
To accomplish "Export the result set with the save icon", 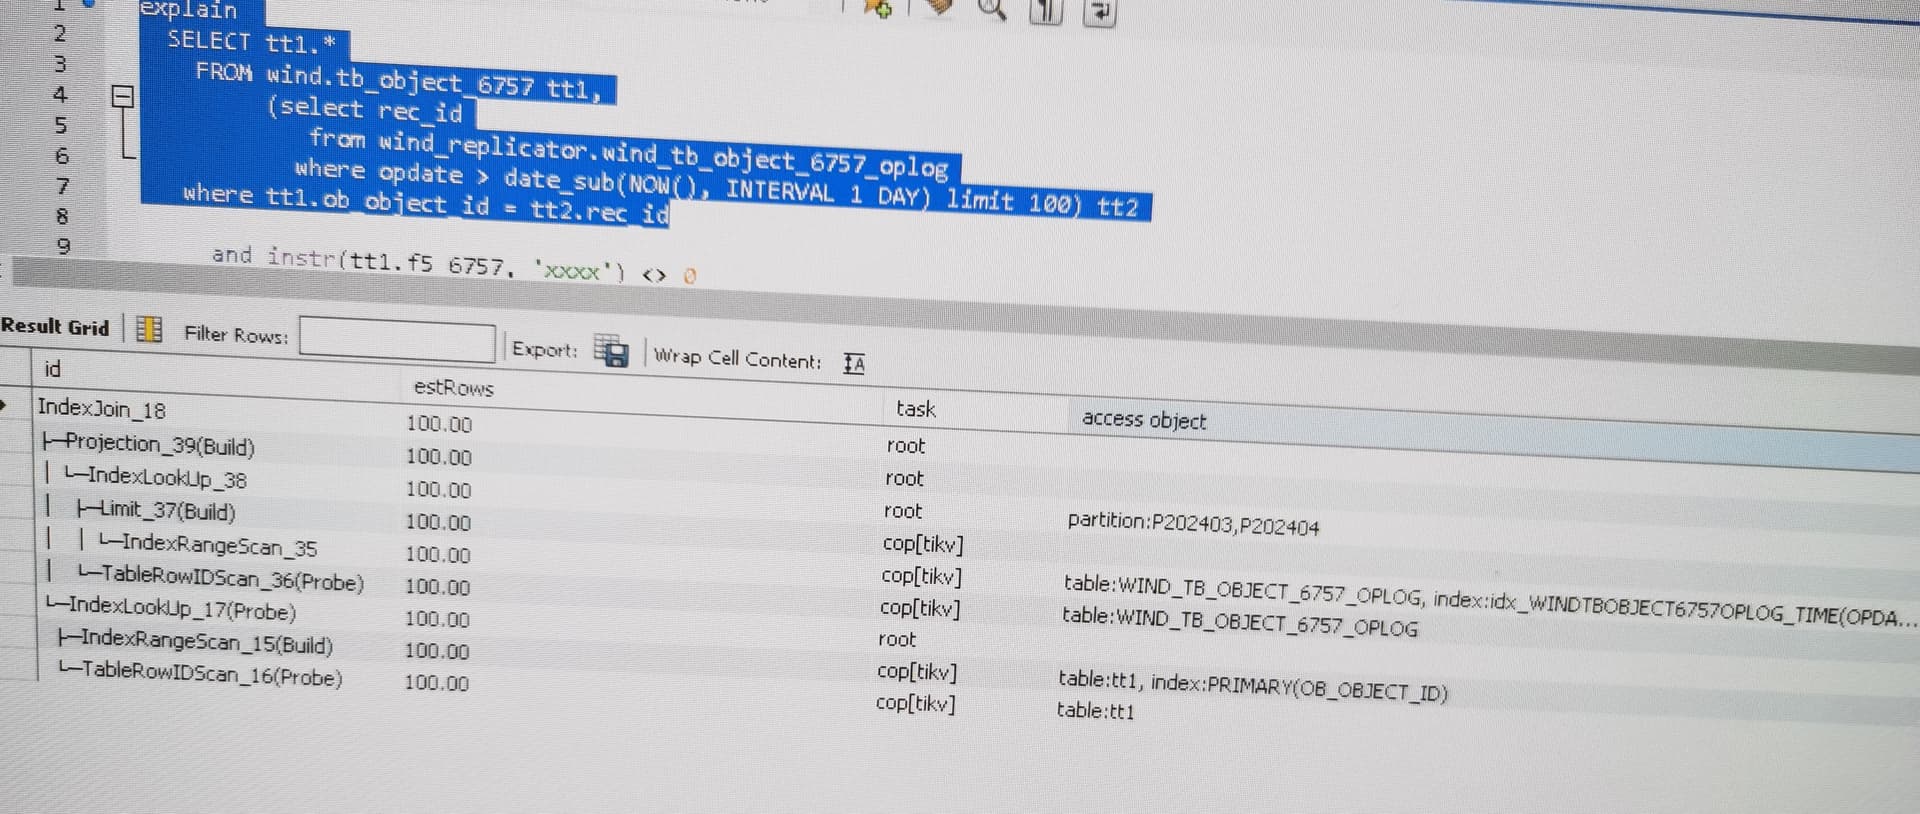I will click(x=611, y=351).
